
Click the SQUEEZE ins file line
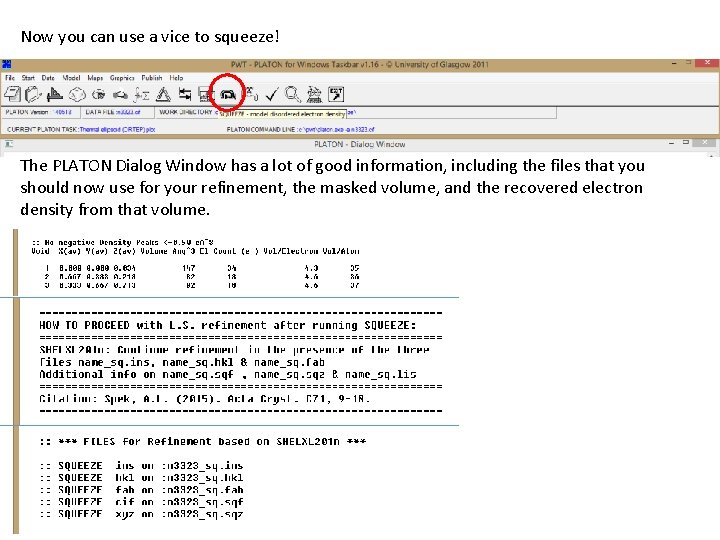click(141, 466)
